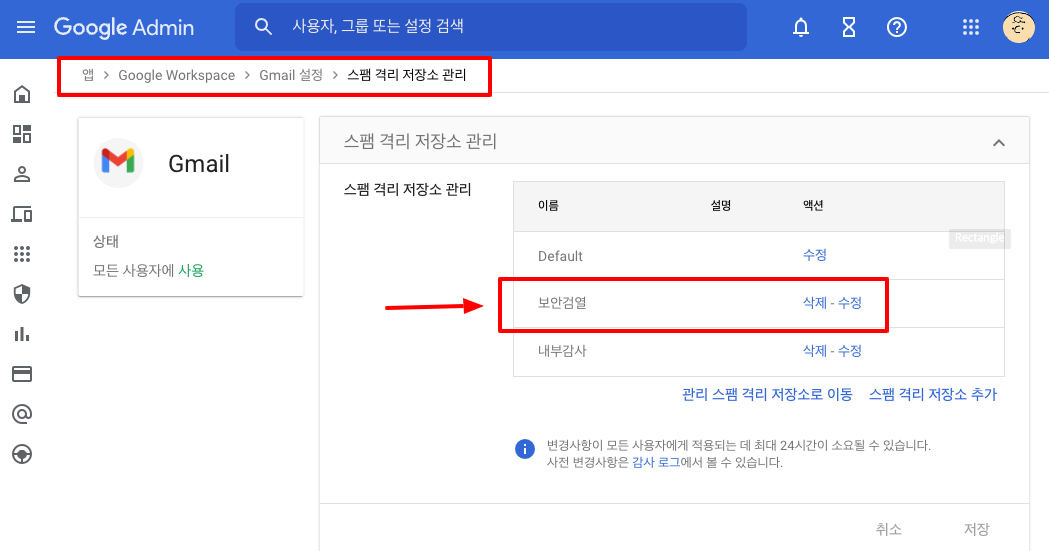Click the 취소 button
The width and height of the screenshot is (1049, 551).
[888, 529]
